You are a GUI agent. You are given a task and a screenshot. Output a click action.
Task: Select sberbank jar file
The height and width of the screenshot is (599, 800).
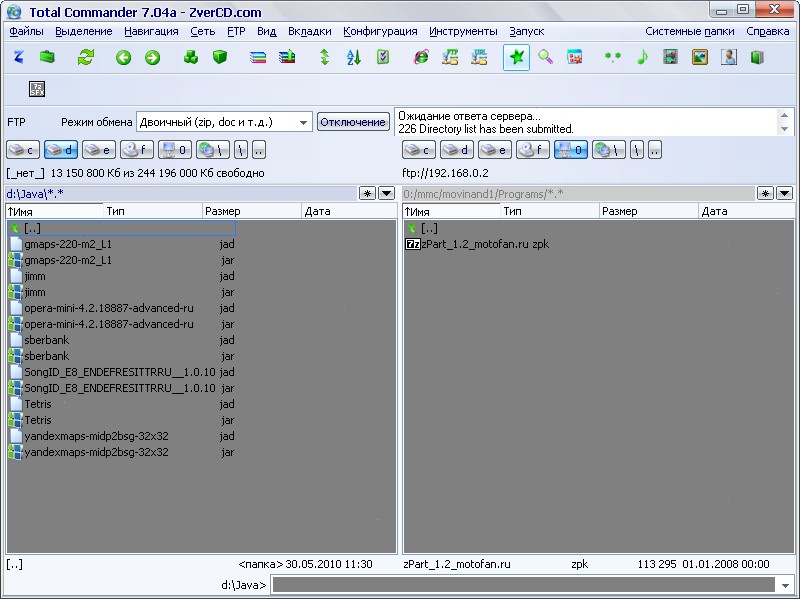[121, 356]
